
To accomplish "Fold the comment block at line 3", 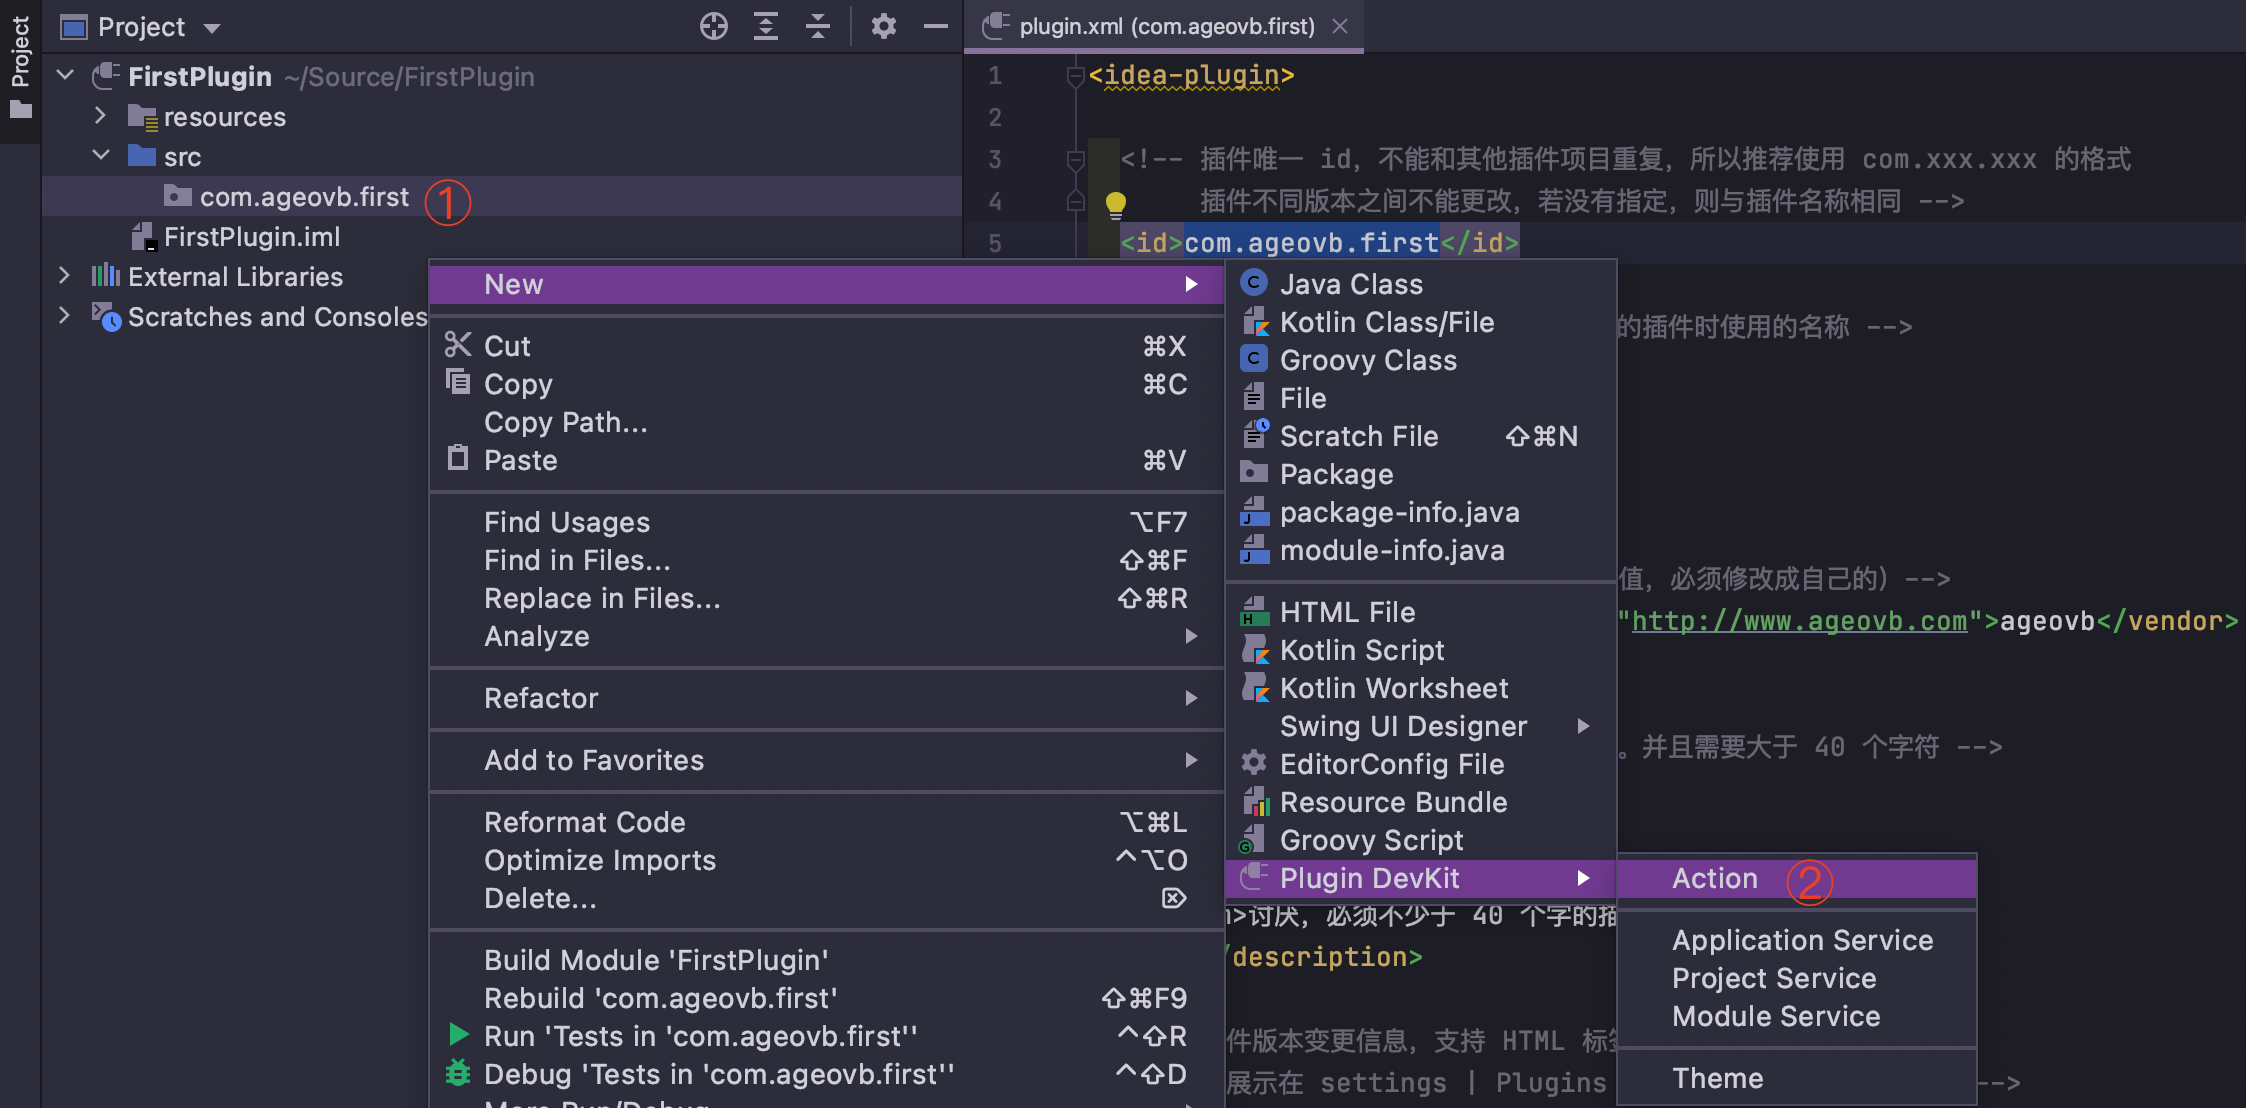I will [x=1075, y=159].
